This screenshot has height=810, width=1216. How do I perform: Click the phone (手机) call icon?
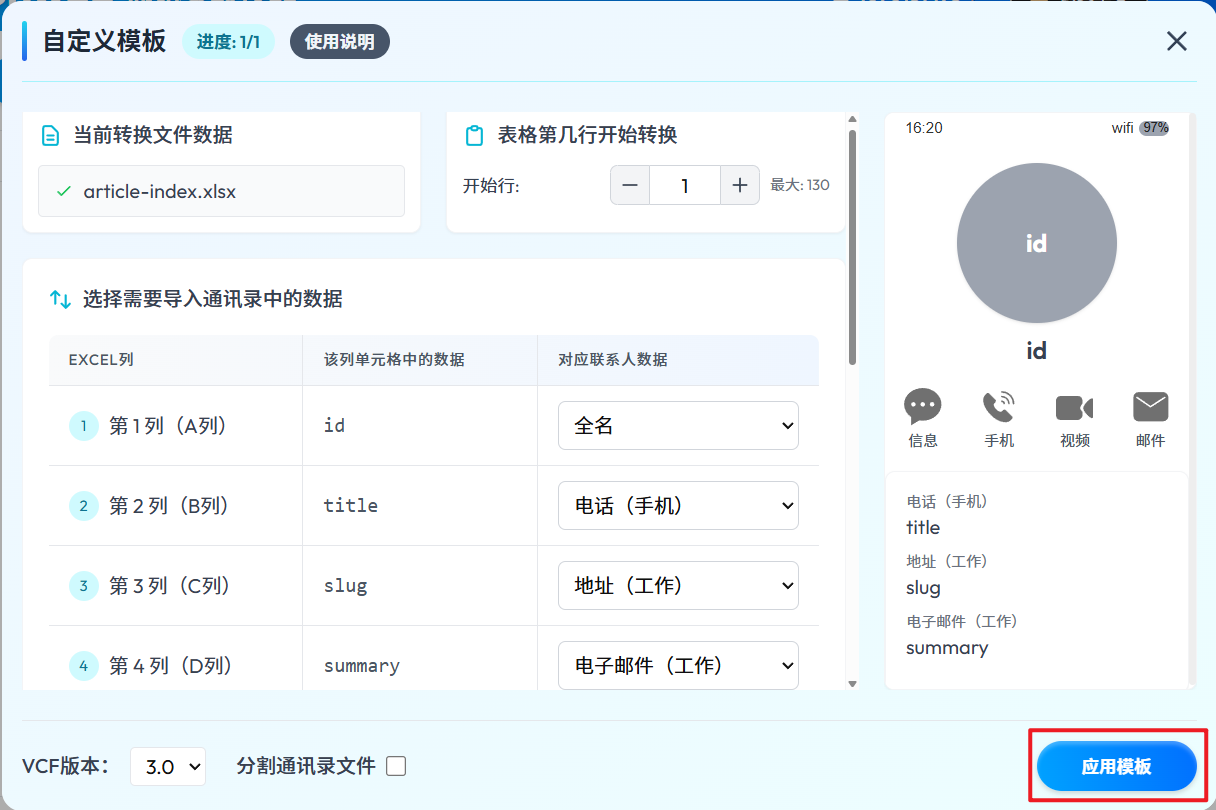click(998, 407)
